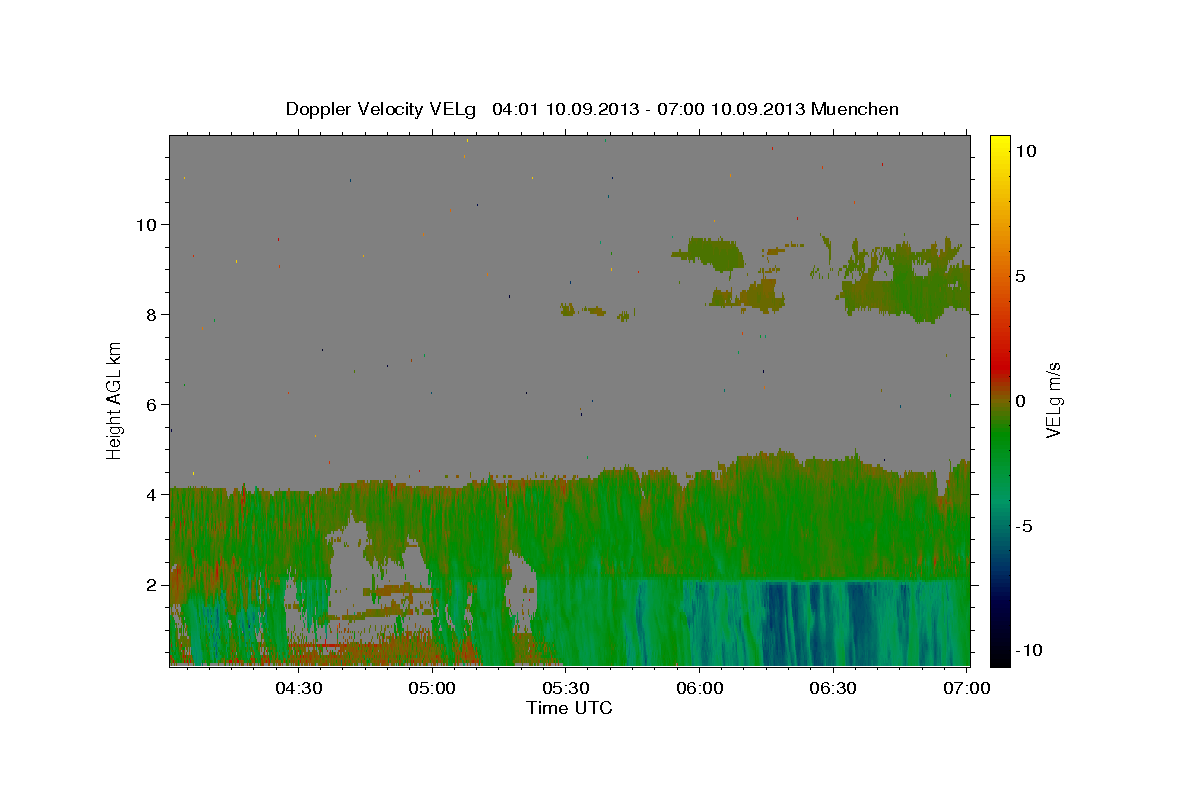The height and width of the screenshot is (800, 1200).
Task: Click the 05:00 time tick label
Action: point(433,689)
